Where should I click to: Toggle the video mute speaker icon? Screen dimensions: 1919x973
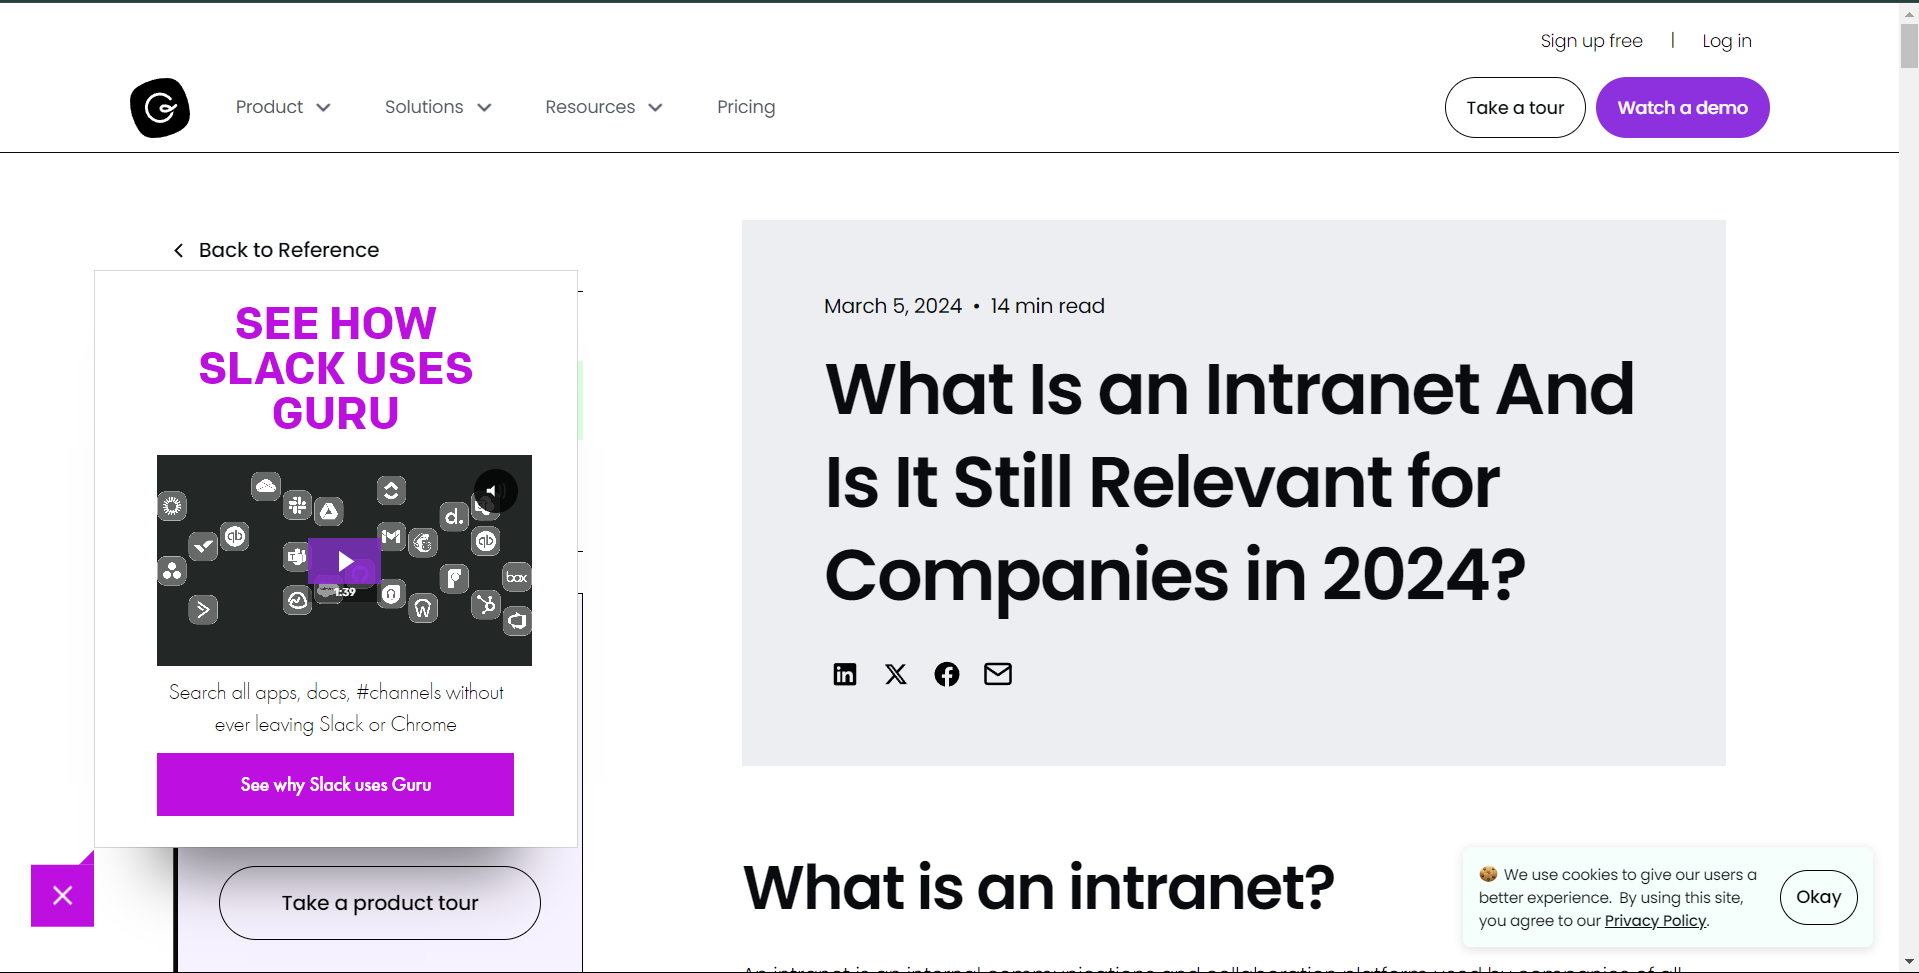coord(494,491)
